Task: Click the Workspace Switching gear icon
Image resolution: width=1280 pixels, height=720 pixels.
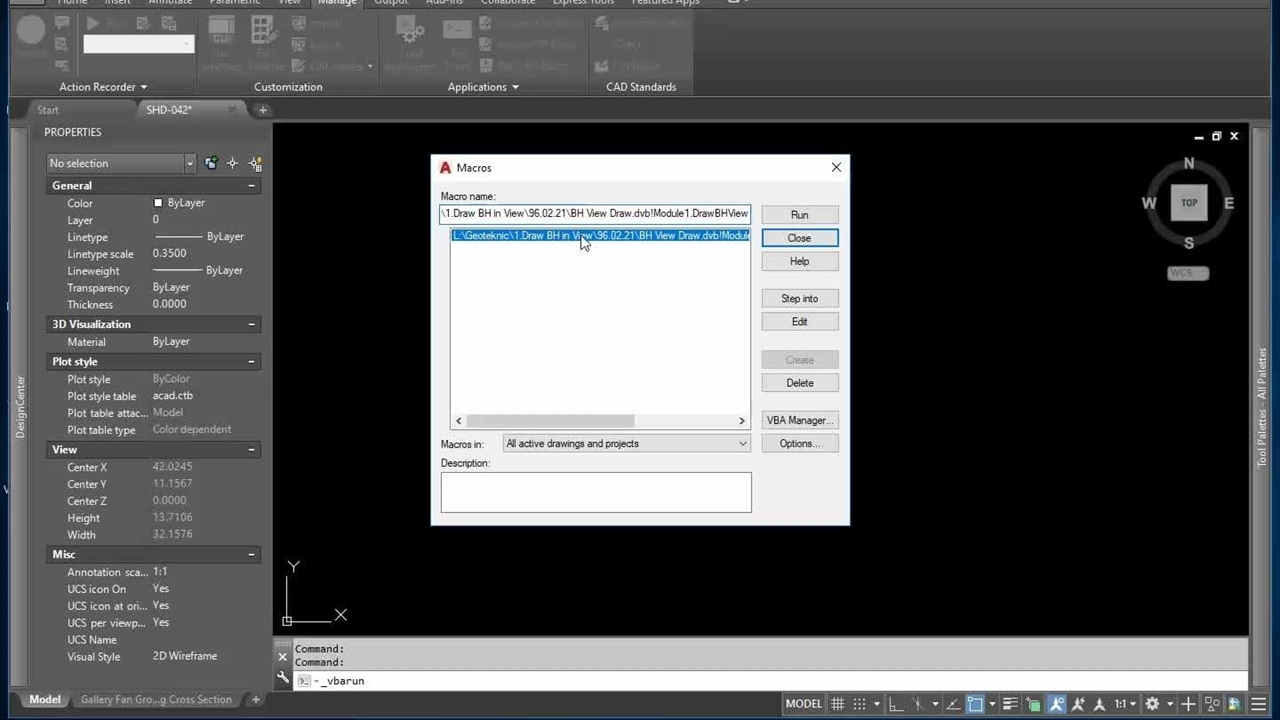Action: 1152,704
